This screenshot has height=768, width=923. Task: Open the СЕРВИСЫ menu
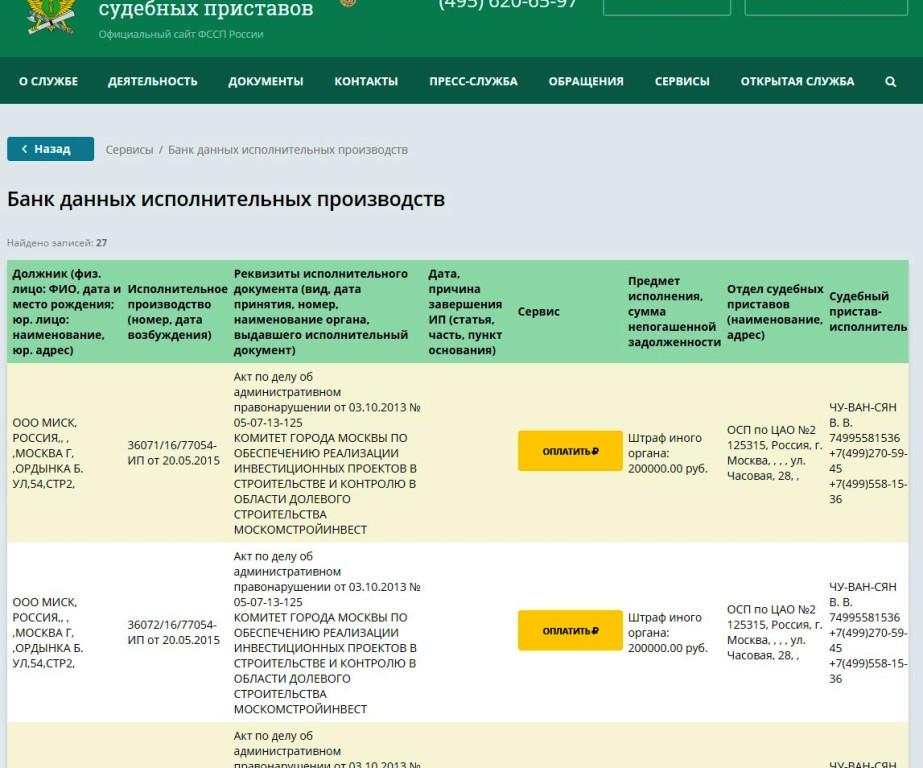[x=682, y=82]
